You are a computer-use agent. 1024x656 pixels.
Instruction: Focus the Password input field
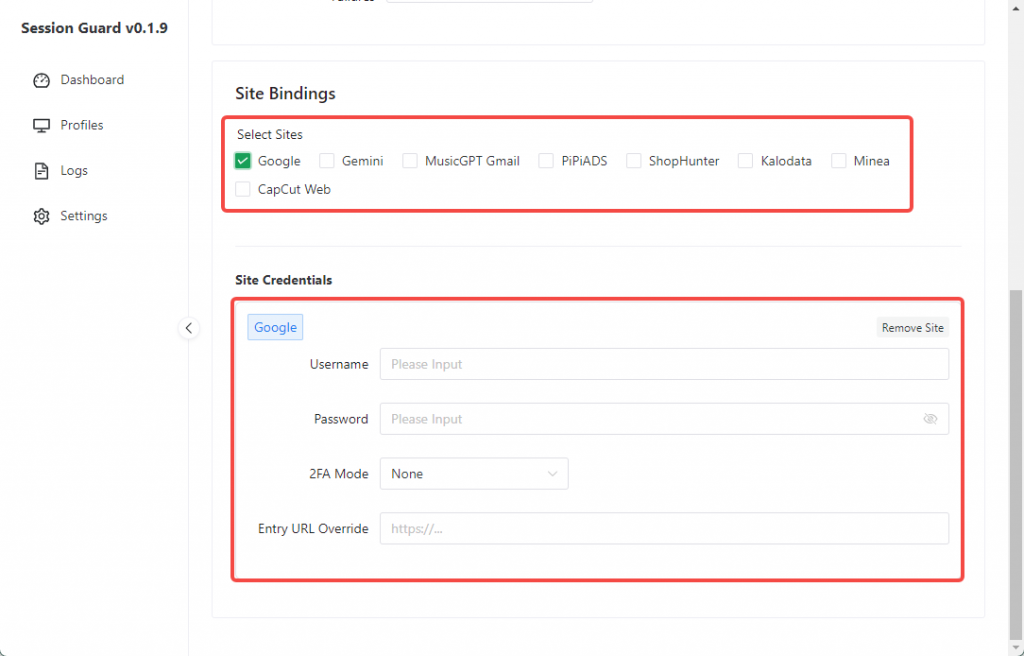pos(664,419)
